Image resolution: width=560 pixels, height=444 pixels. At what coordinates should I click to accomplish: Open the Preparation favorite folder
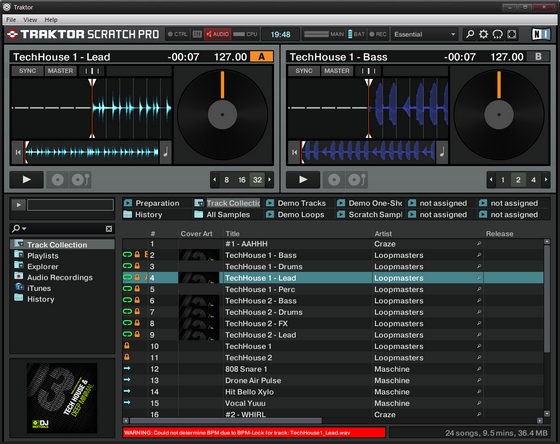point(152,203)
